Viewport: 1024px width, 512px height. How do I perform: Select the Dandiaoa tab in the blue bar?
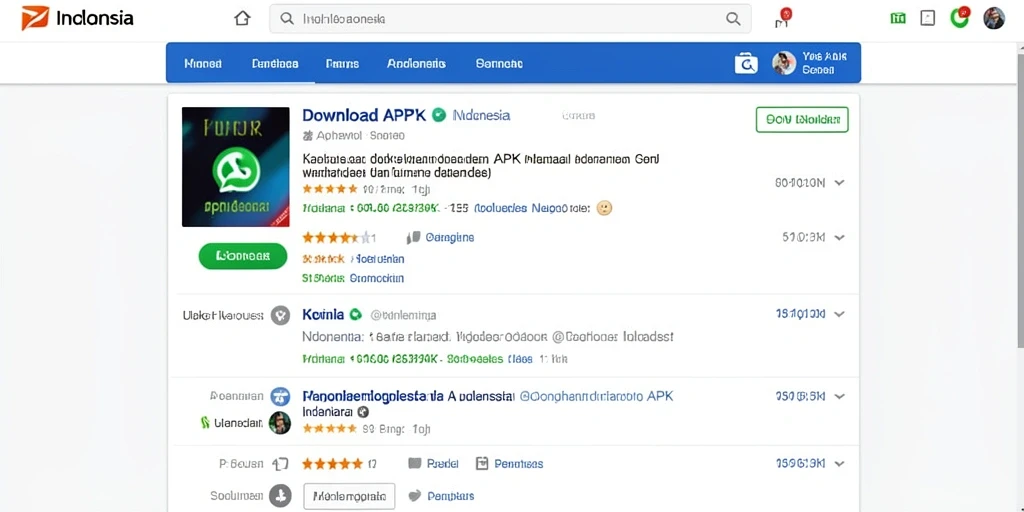[275, 64]
